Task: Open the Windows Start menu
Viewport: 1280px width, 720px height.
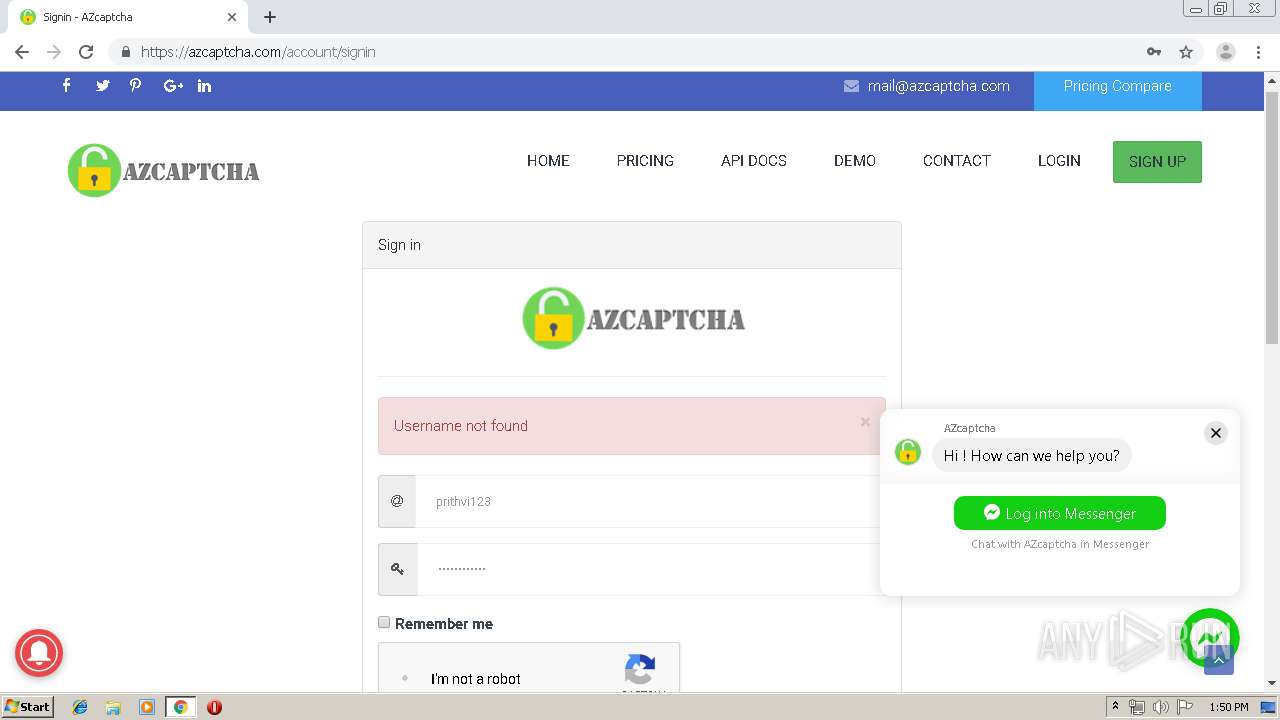Action: point(27,707)
